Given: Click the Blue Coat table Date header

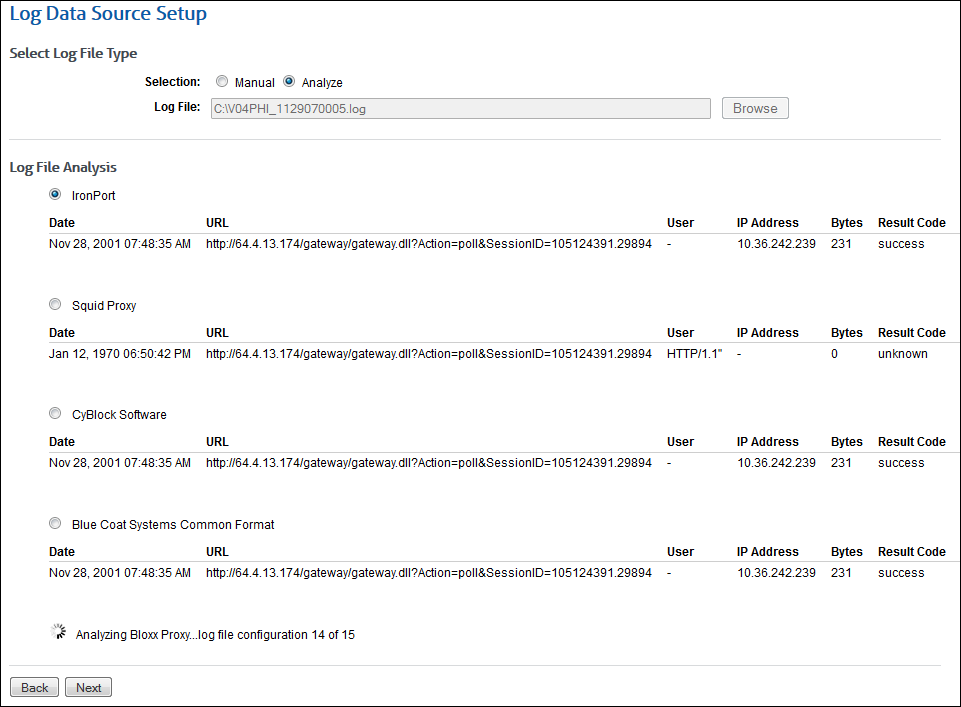Looking at the screenshot, I should (62, 551).
